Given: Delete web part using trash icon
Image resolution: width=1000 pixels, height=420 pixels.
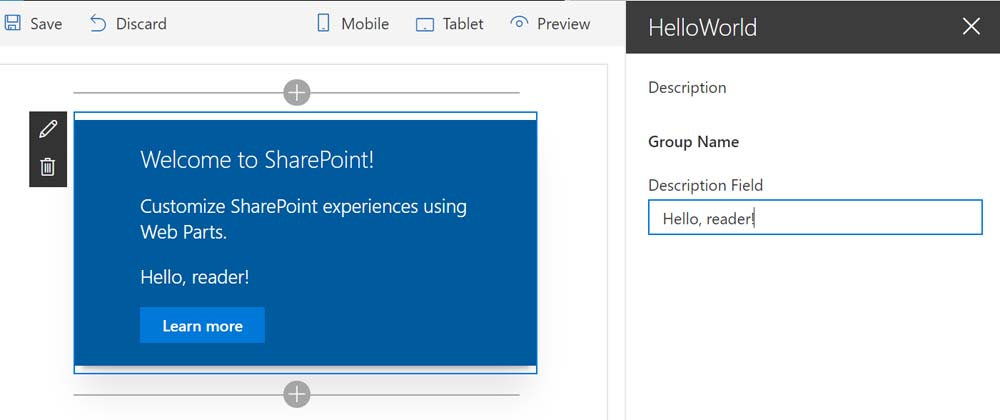Looking at the screenshot, I should tap(48, 167).
